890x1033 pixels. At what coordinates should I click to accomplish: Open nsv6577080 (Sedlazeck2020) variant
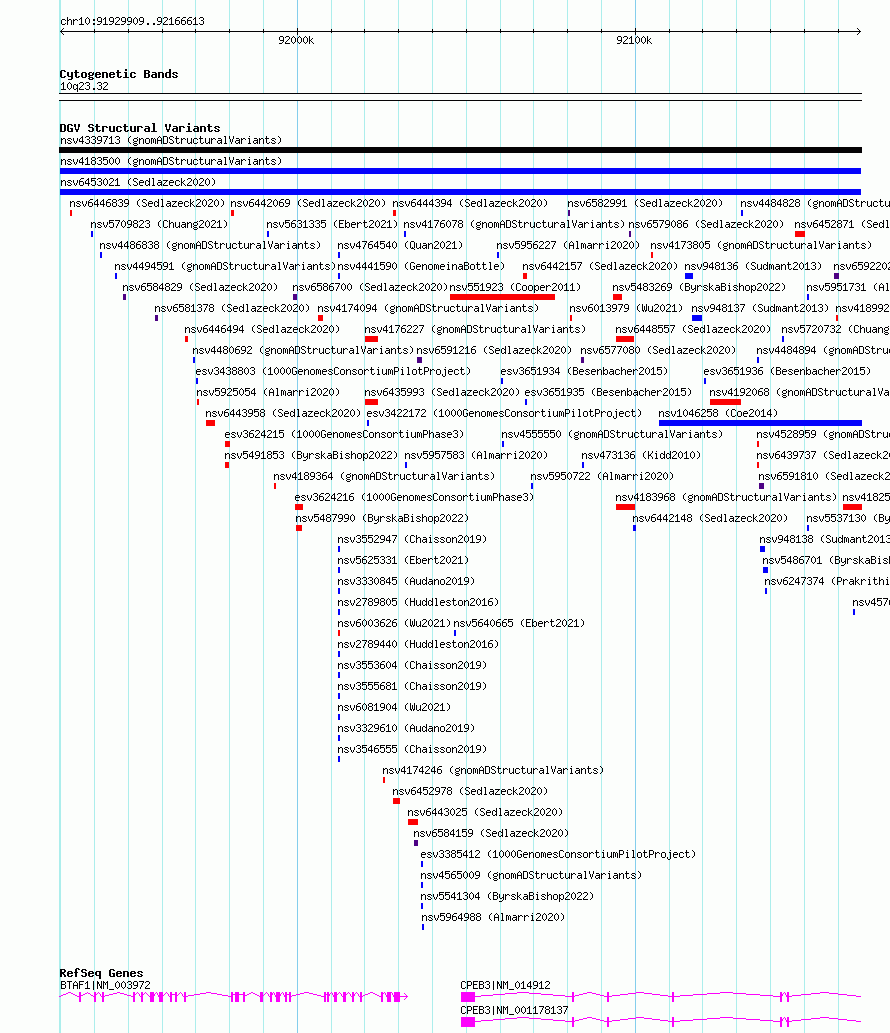coord(658,351)
